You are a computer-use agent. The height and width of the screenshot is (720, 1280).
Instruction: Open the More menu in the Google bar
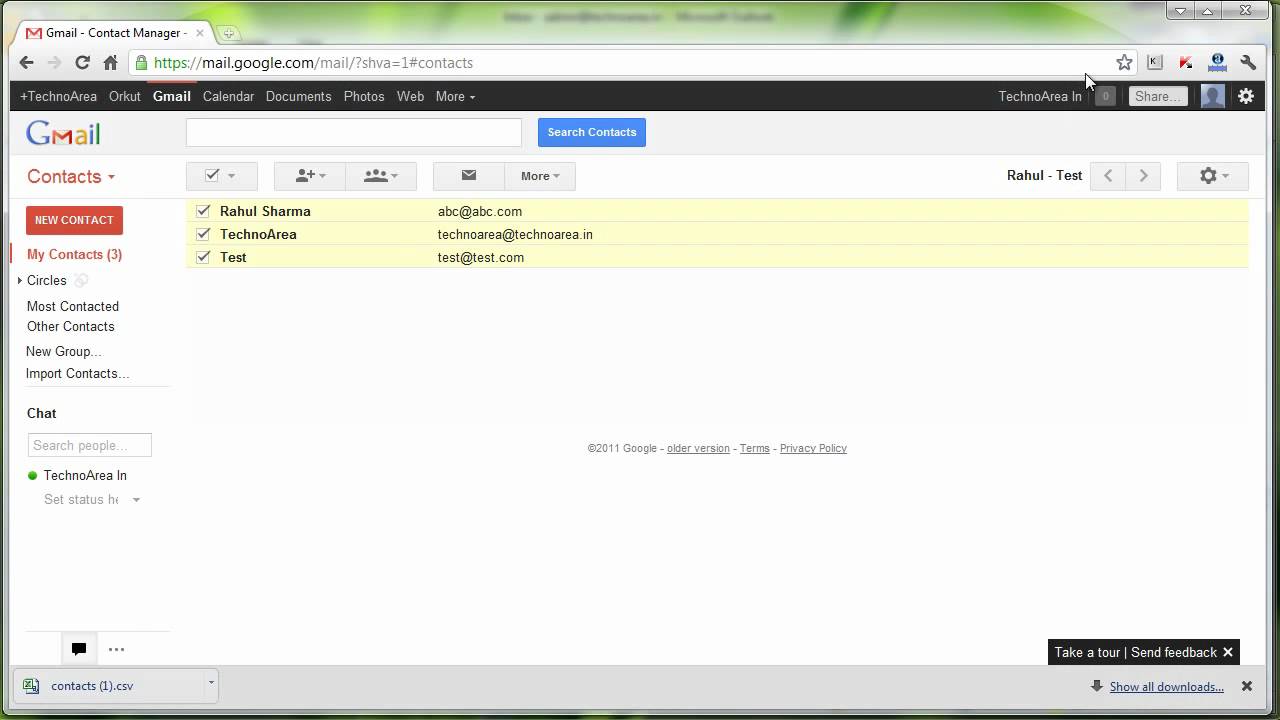coord(455,96)
